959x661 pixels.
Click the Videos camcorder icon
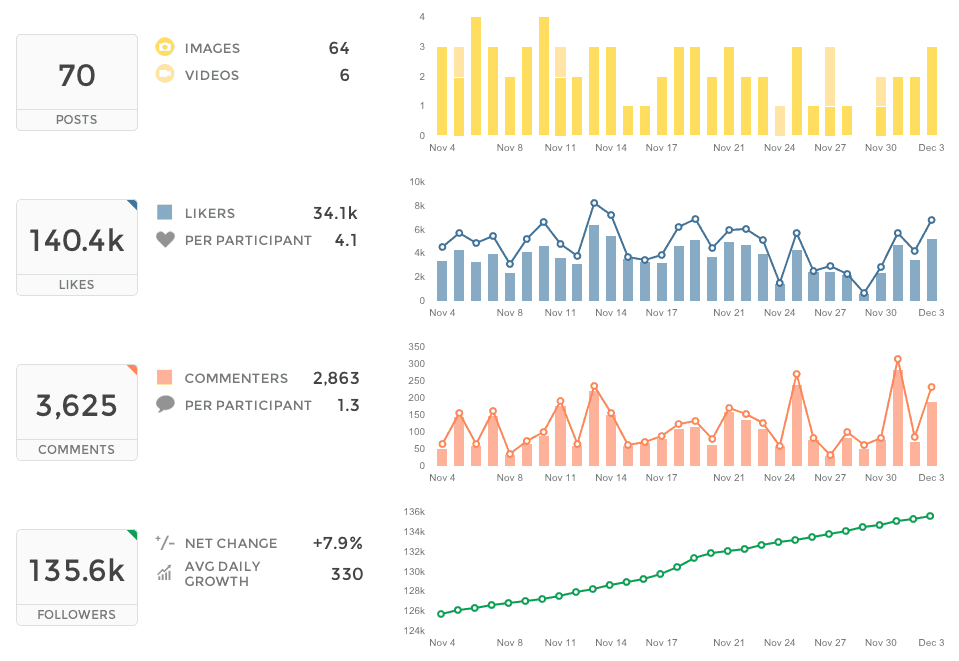click(165, 74)
